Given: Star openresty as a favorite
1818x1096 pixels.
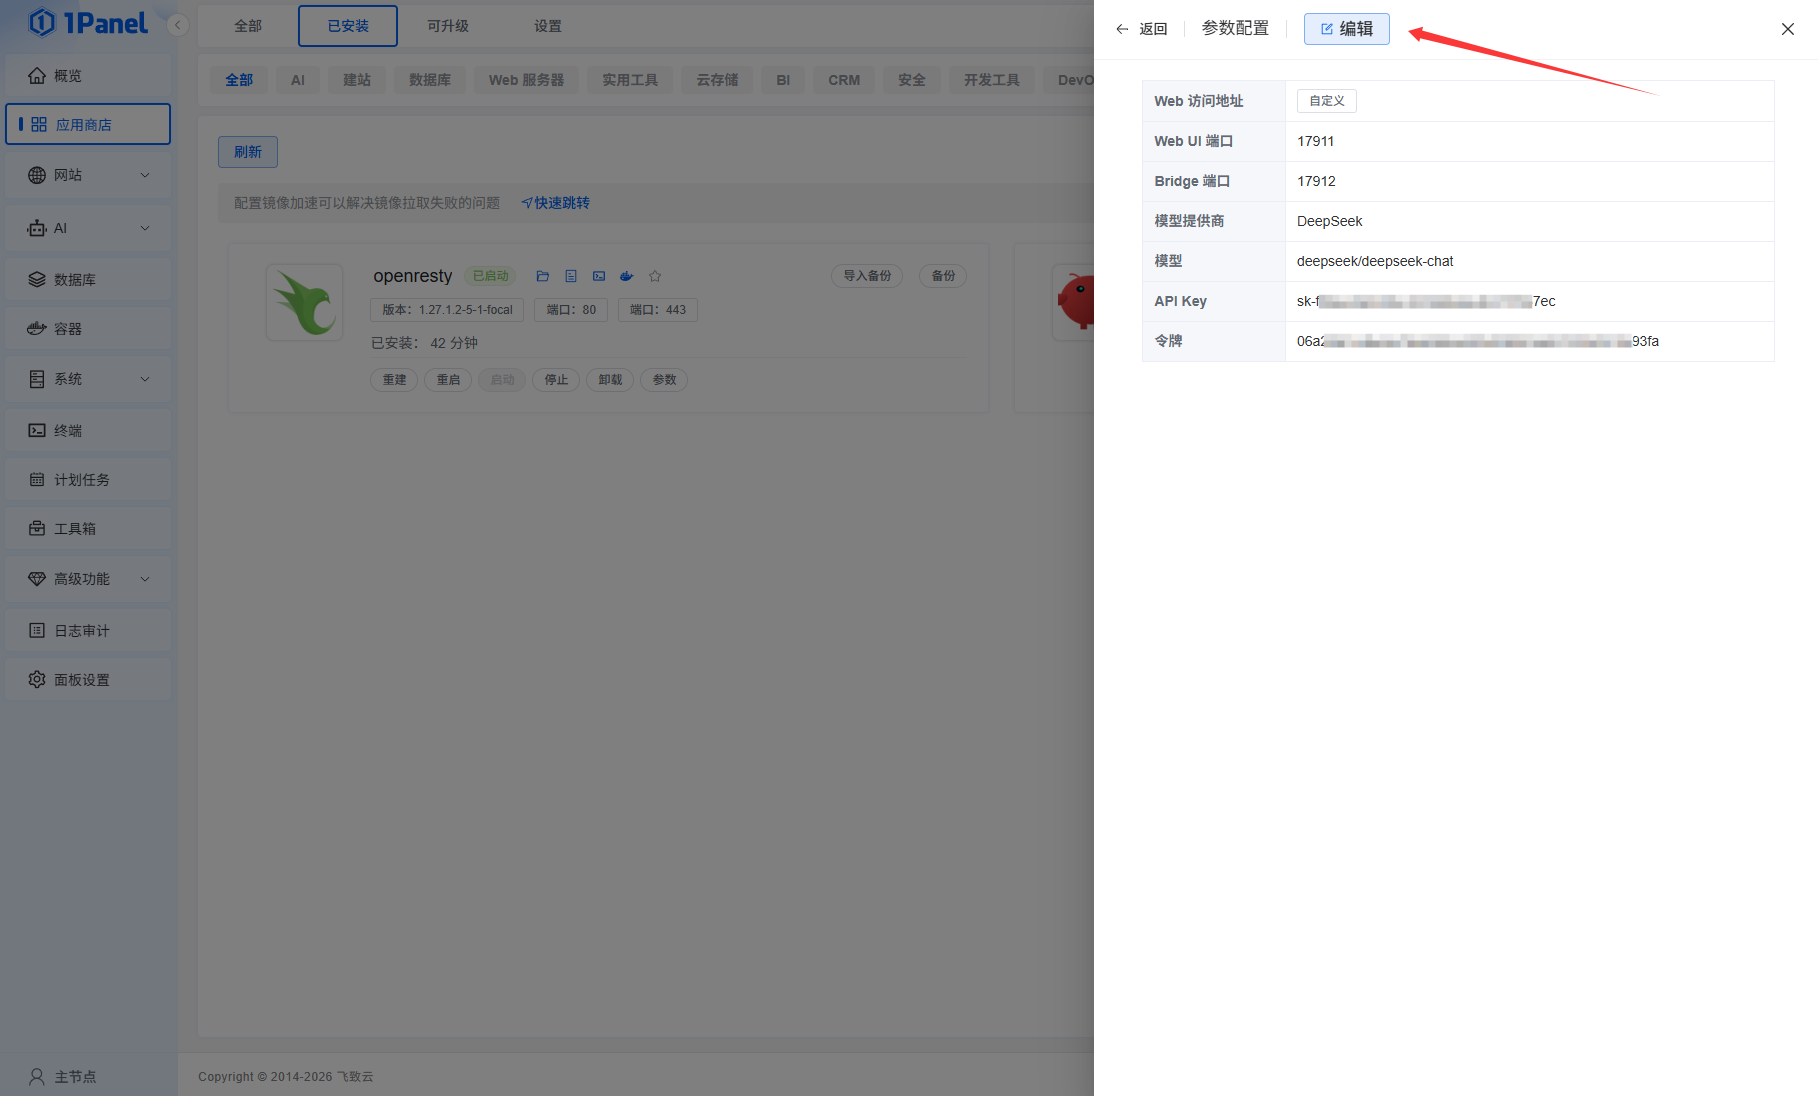Looking at the screenshot, I should pyautogui.click(x=655, y=276).
